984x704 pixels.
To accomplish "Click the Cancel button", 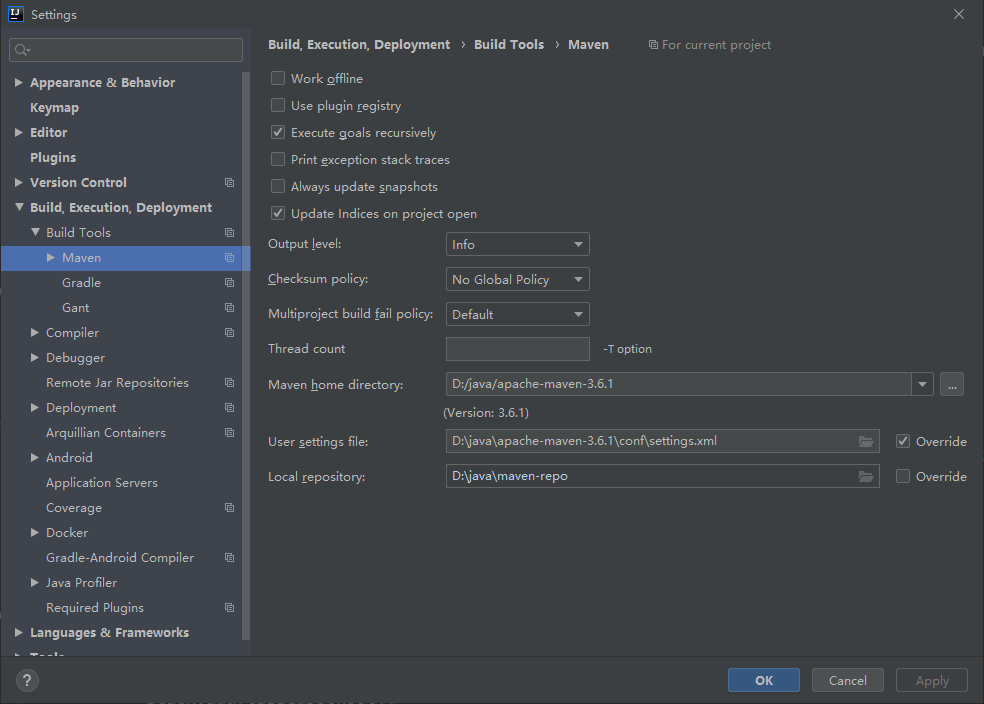I will [x=847, y=681].
